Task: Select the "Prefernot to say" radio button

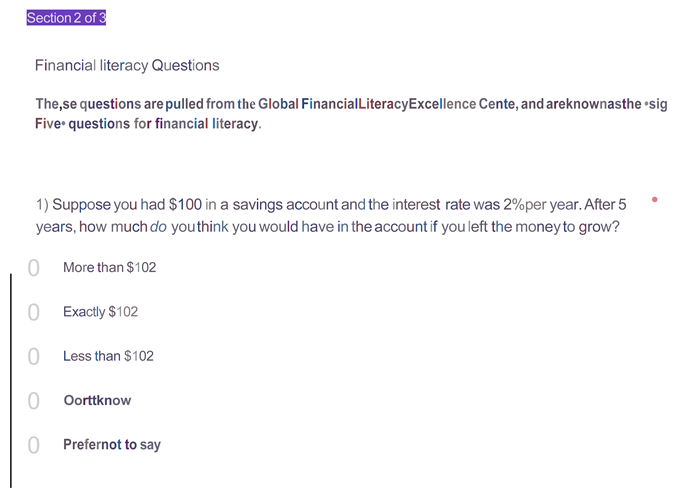Action: tap(34, 445)
